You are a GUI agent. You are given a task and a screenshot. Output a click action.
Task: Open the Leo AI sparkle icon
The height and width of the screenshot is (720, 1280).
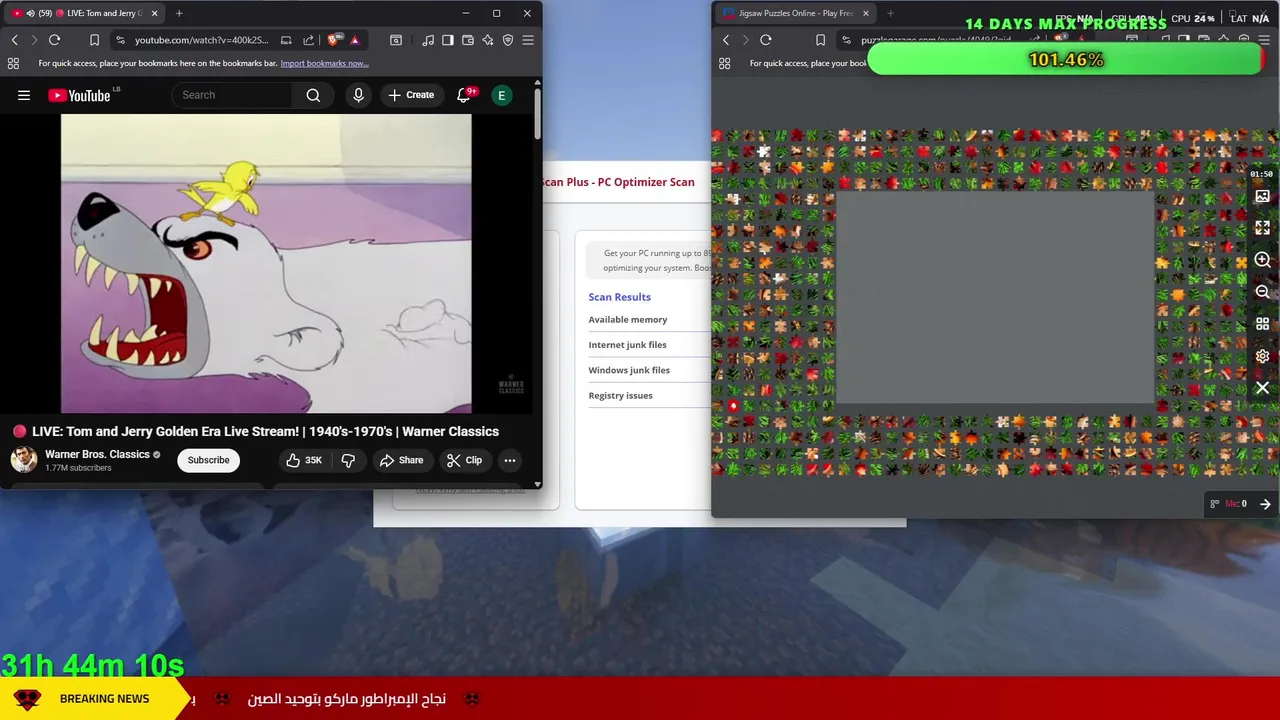(488, 40)
